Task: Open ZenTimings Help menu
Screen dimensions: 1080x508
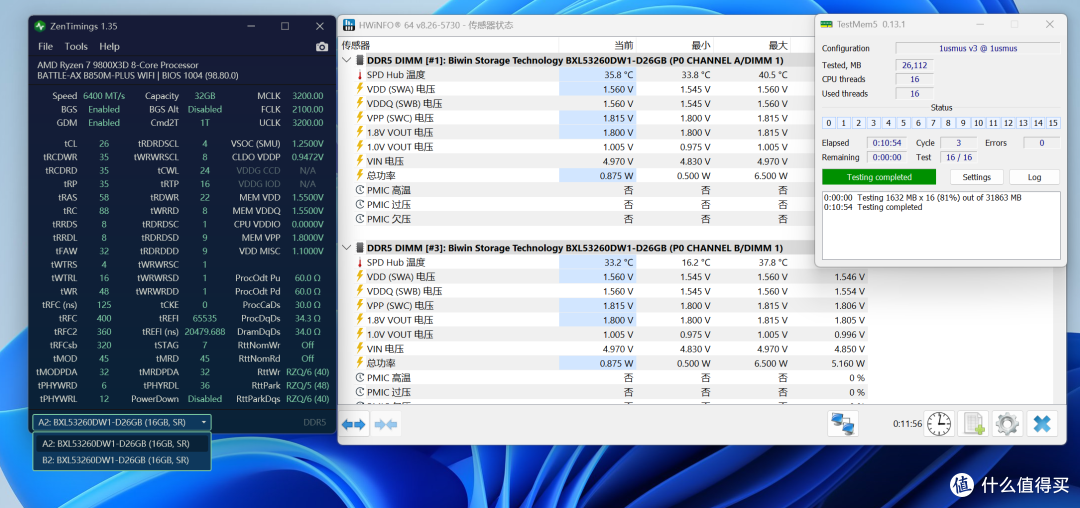Action: pos(109,47)
